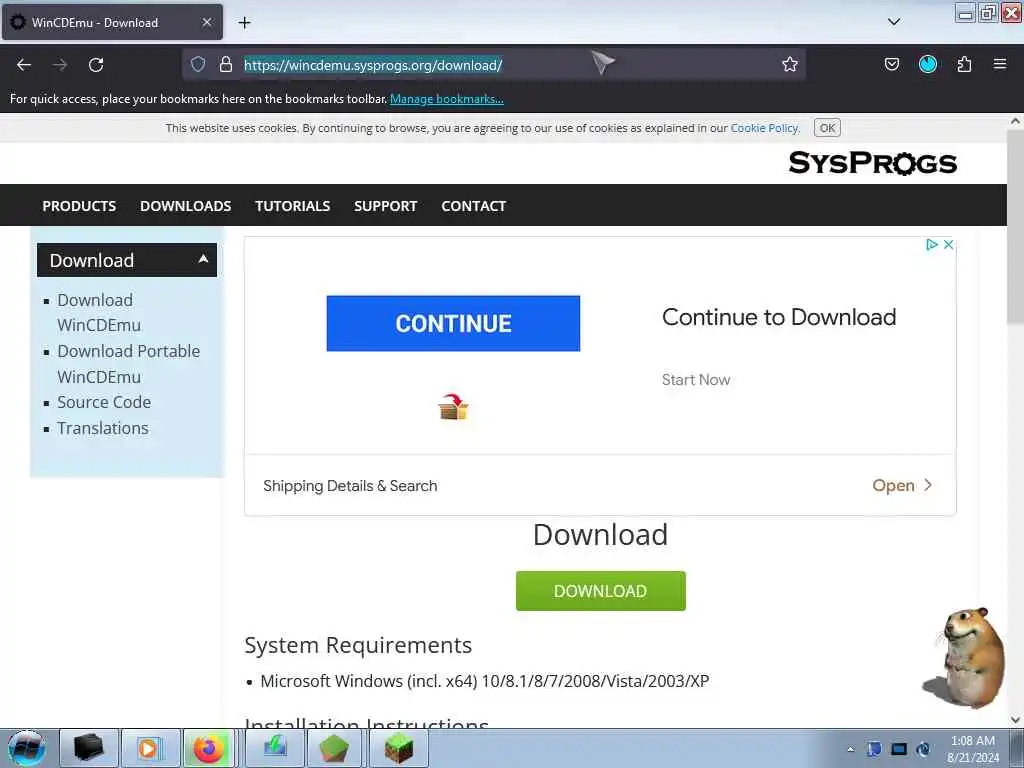This screenshot has width=1024, height=768.
Task: Close the WinCDEmu - Download tab
Action: [x=206, y=22]
